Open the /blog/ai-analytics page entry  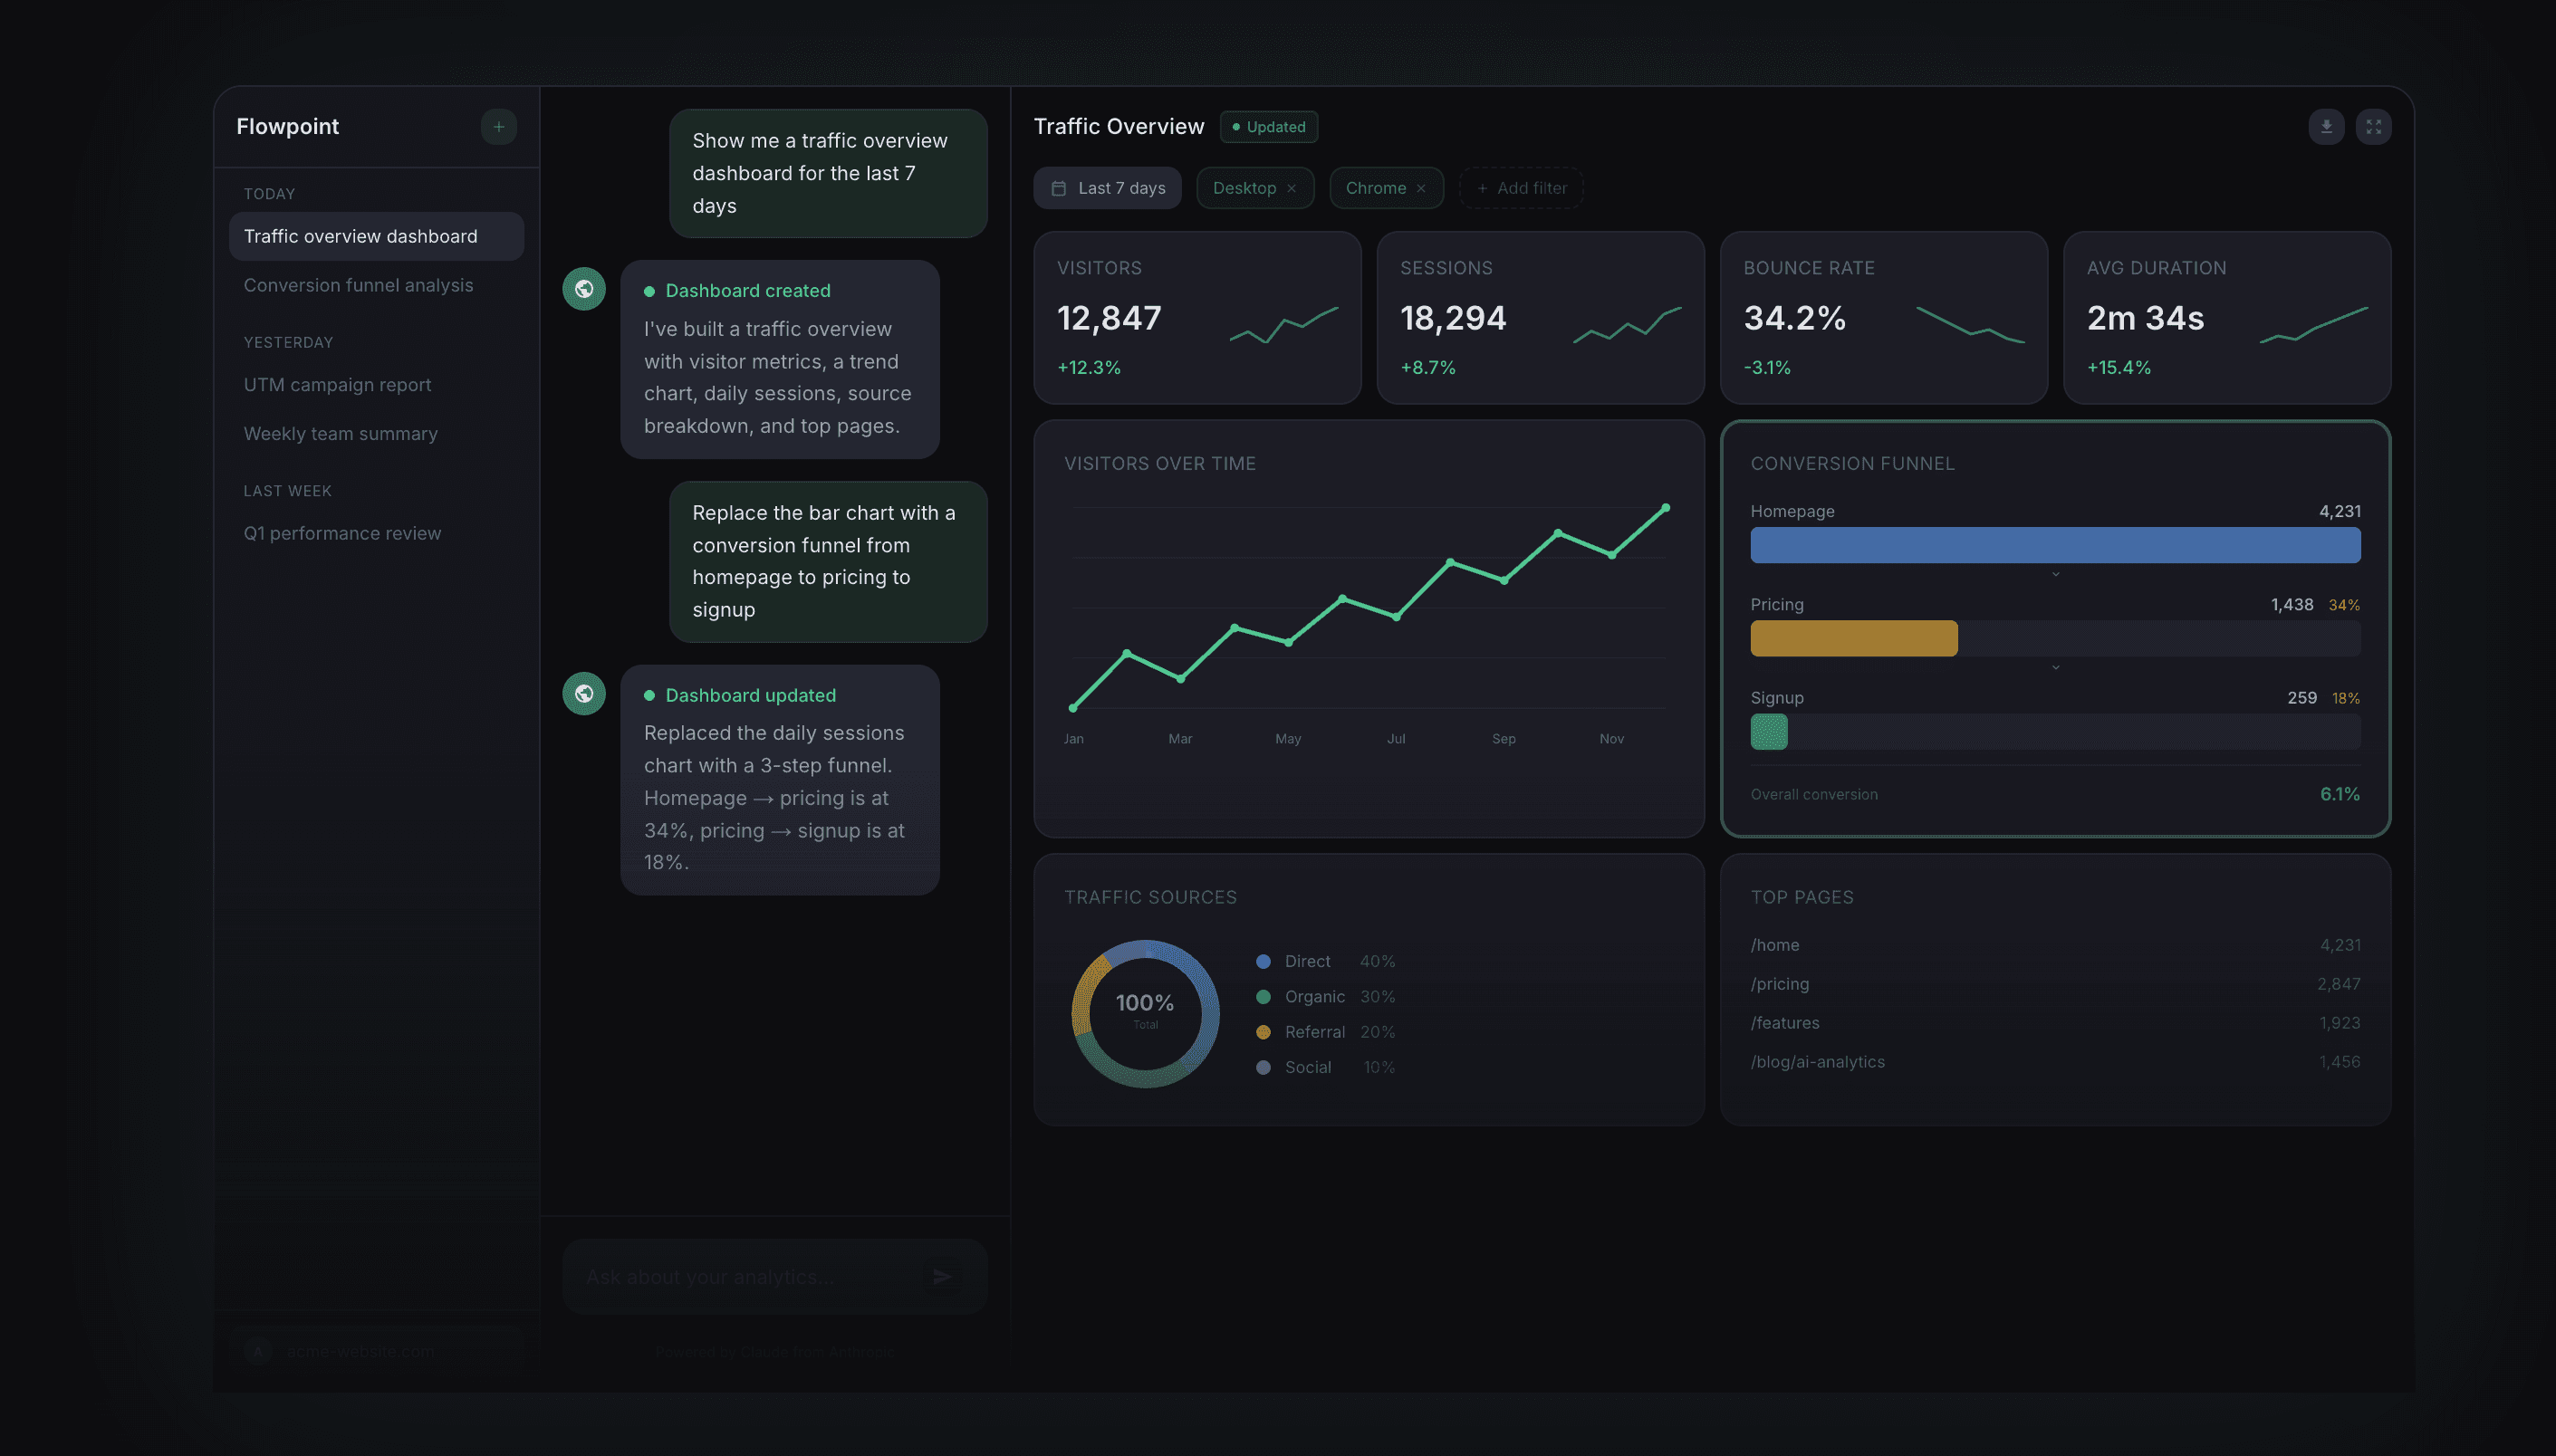click(1817, 1061)
